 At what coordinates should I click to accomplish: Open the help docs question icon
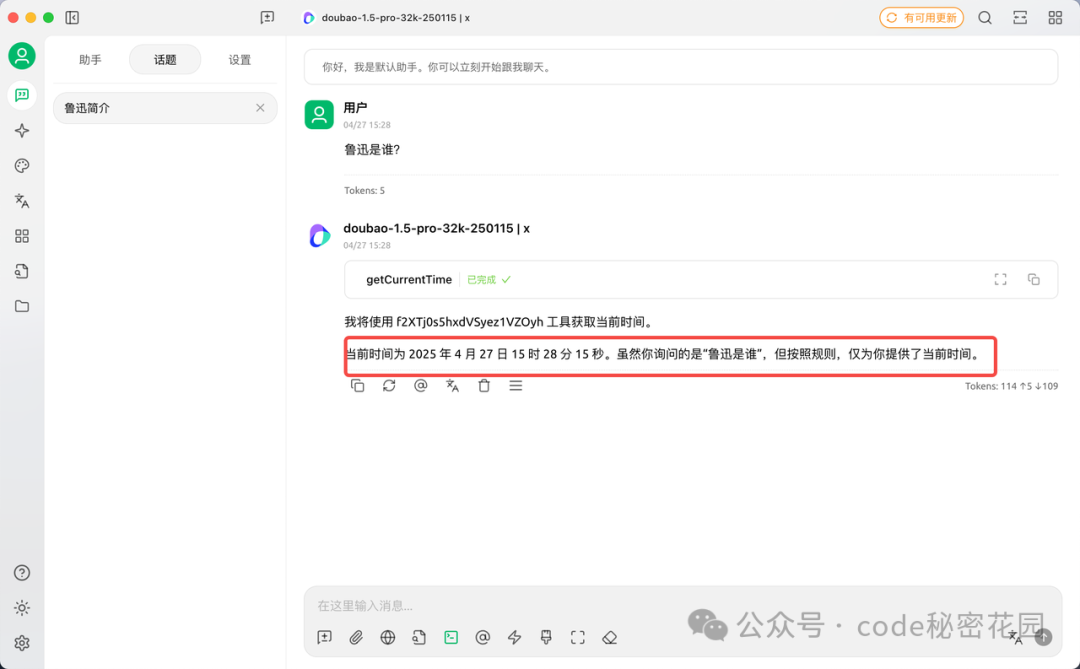(x=22, y=573)
